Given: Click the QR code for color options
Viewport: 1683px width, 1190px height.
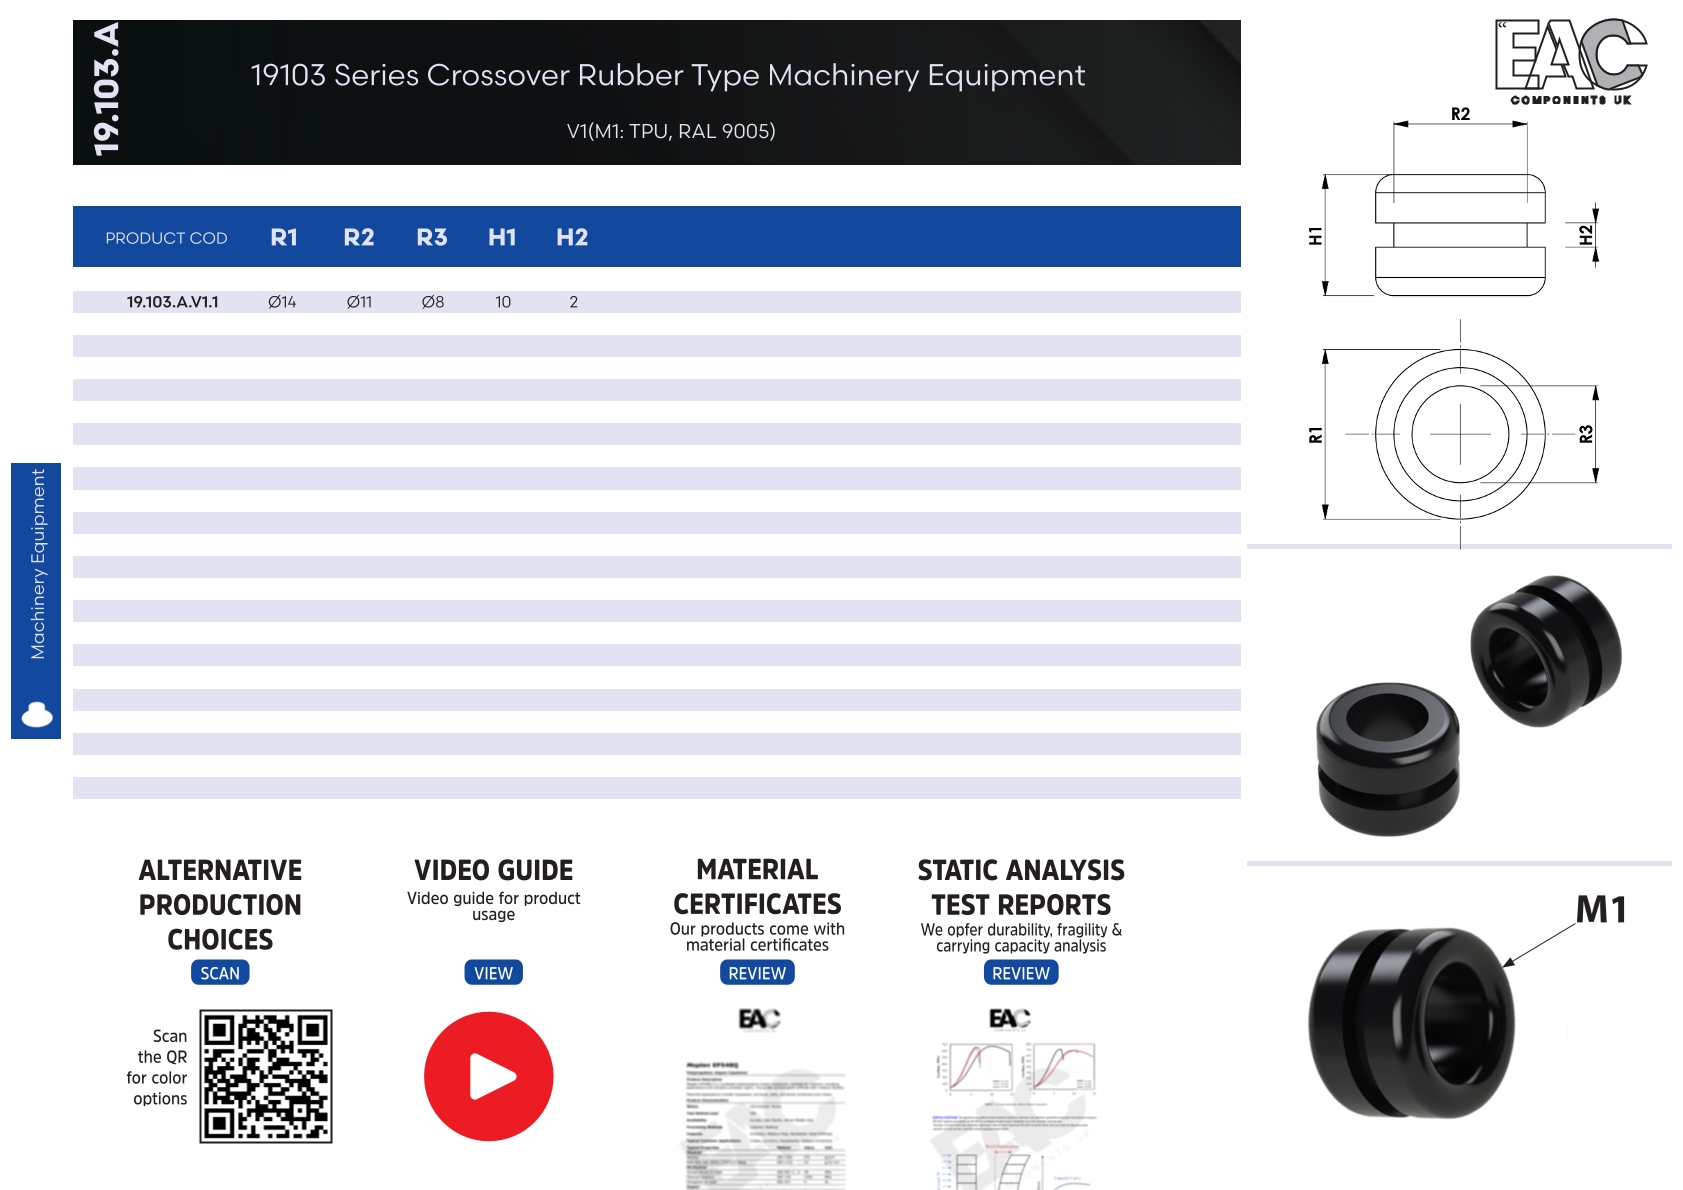Looking at the screenshot, I should point(266,1076).
